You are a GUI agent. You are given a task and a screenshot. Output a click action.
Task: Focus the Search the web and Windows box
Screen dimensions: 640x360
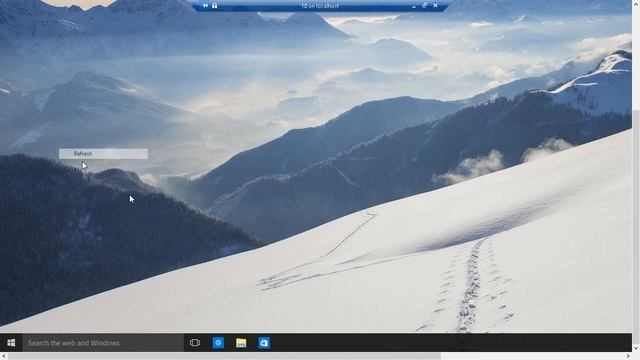point(103,343)
